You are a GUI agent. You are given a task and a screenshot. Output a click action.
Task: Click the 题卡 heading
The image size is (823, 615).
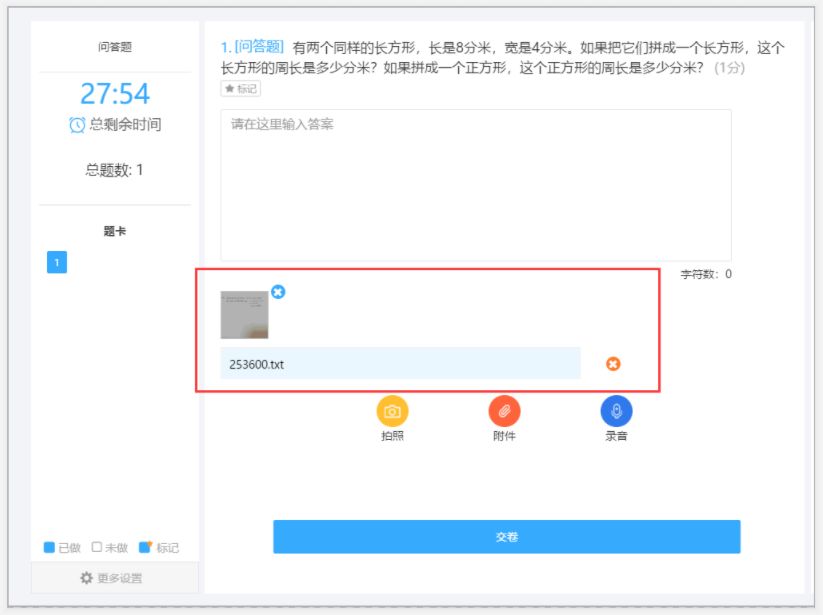click(114, 231)
